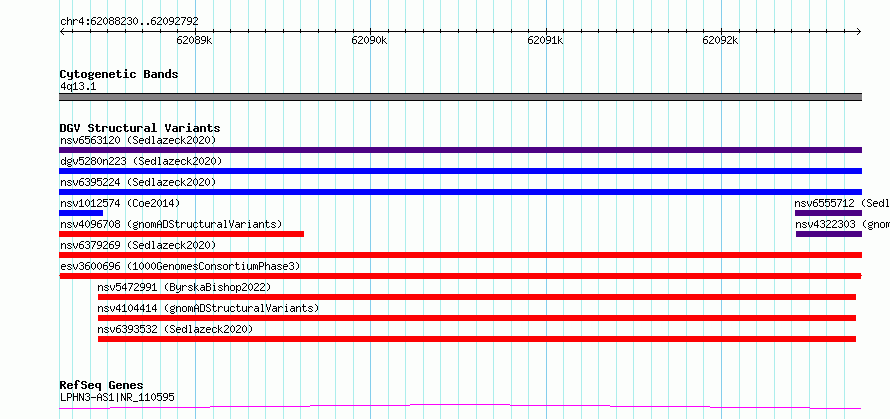Click the 62092k ruler label
This screenshot has height=419, width=890.
pyautogui.click(x=720, y=40)
